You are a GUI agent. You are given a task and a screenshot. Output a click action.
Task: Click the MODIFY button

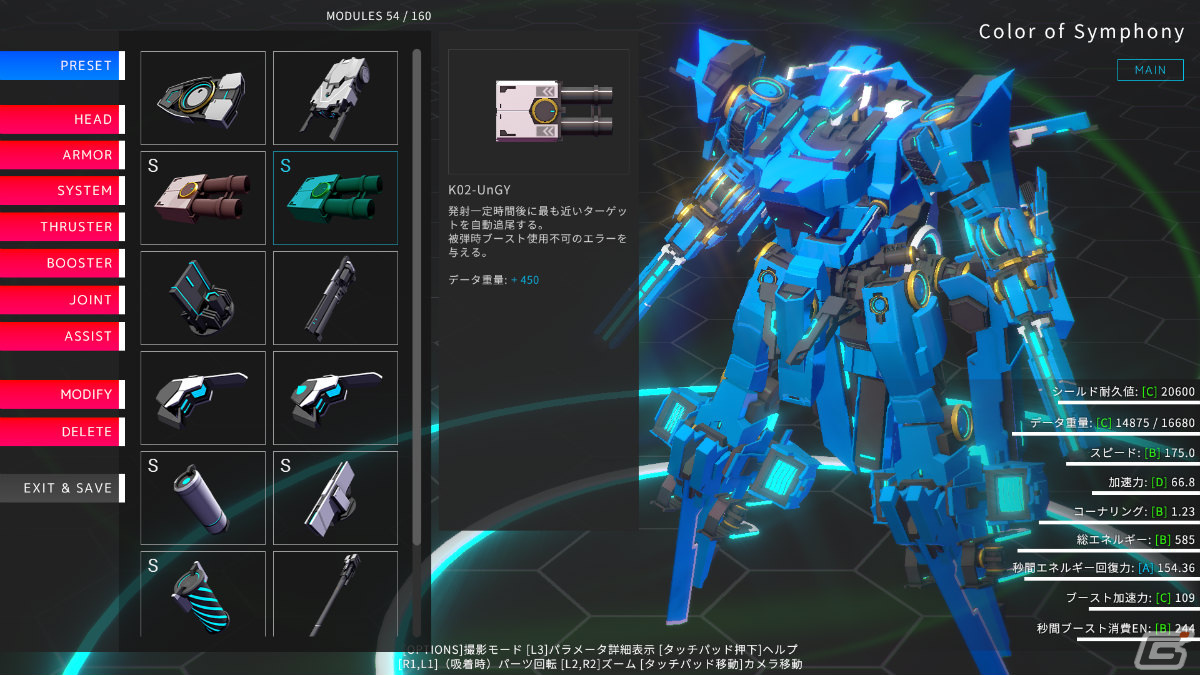62,394
